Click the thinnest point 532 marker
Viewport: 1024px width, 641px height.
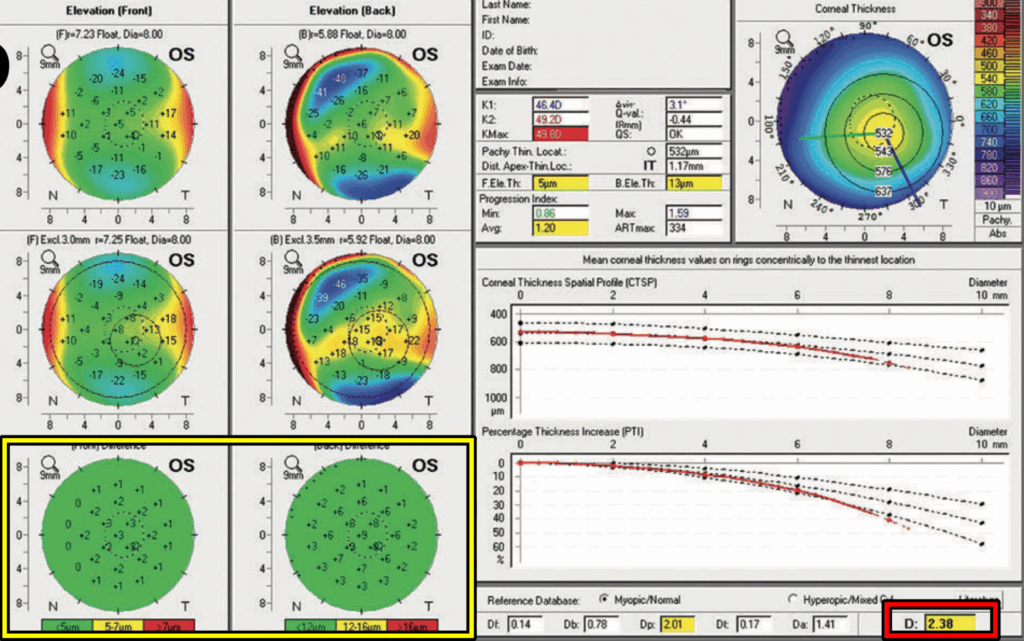883,133
